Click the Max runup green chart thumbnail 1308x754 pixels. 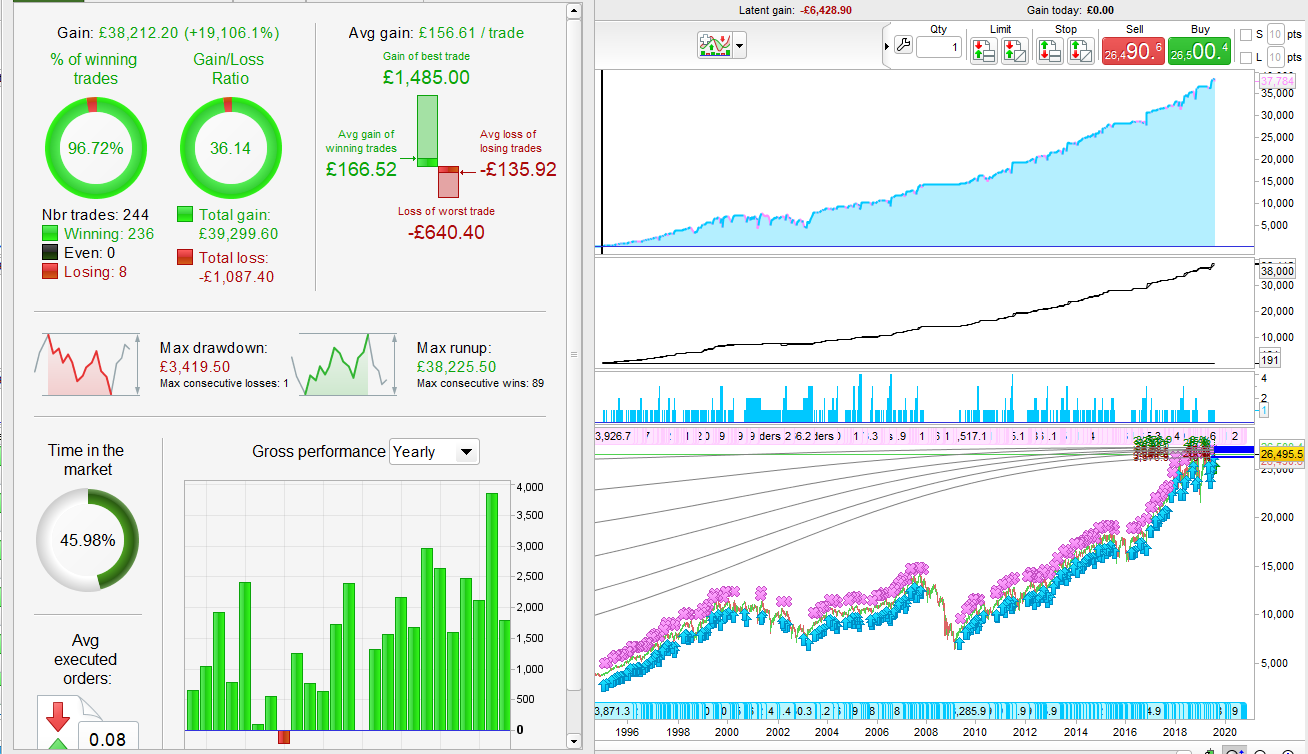347,365
